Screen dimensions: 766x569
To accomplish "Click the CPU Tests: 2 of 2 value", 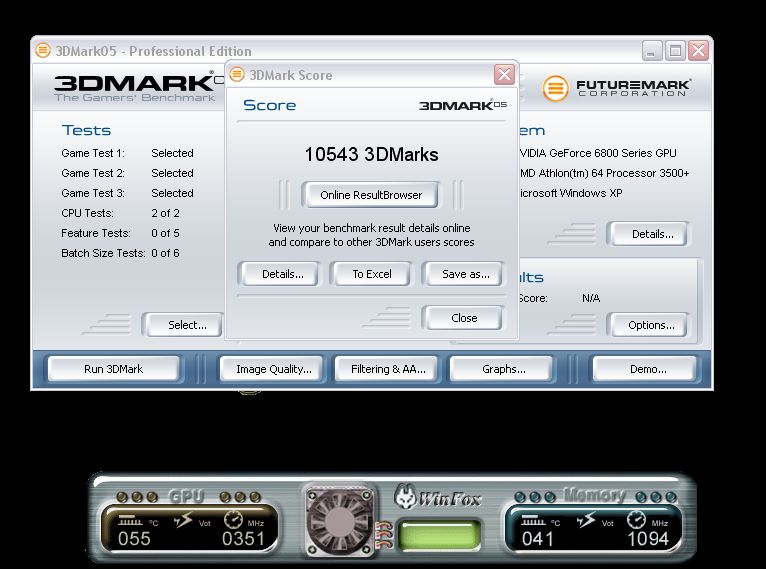I will point(165,213).
